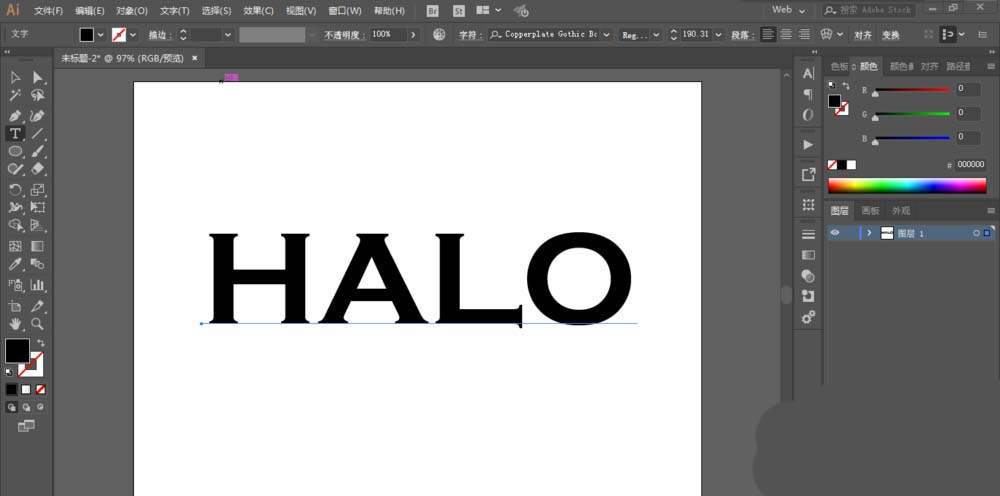The width and height of the screenshot is (1000, 496).
Task: Expand the opacity (不透明度) arrow
Action: (413, 34)
